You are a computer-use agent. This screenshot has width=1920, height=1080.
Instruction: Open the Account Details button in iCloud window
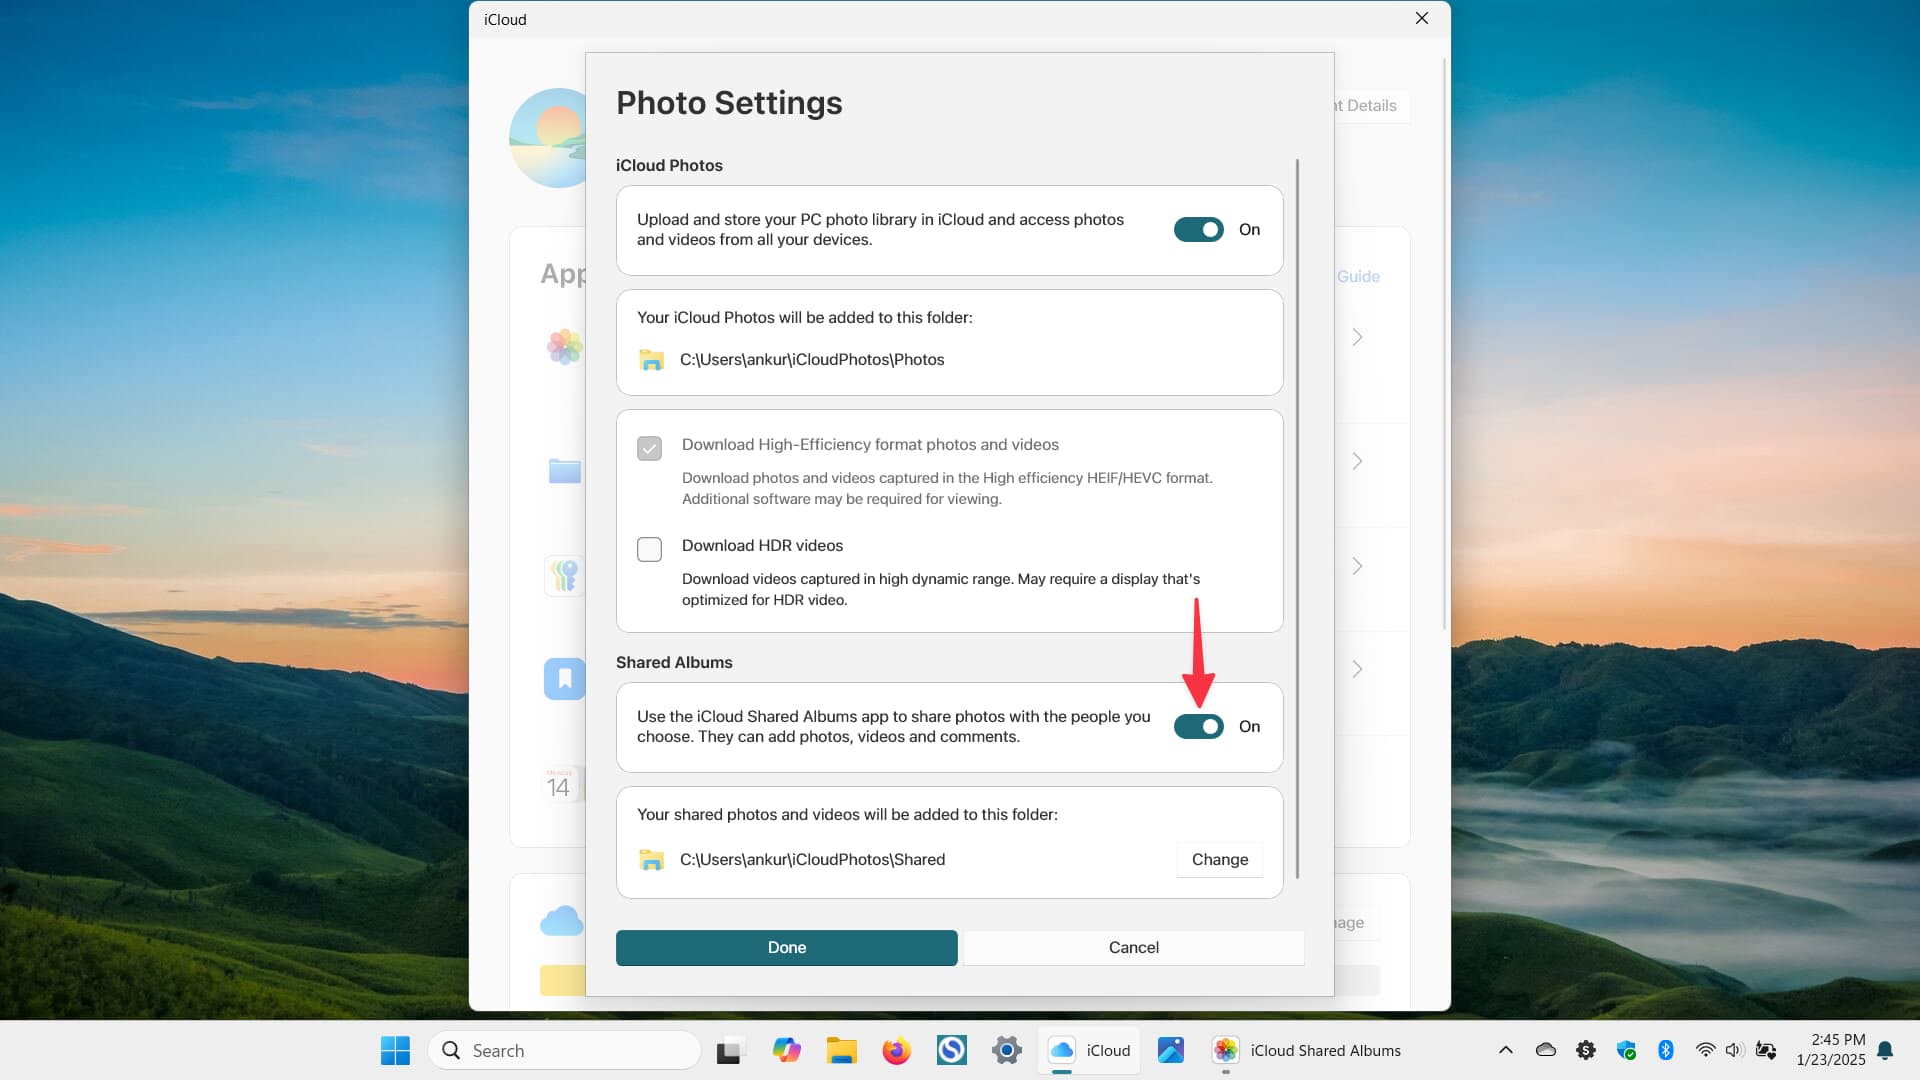point(1372,106)
